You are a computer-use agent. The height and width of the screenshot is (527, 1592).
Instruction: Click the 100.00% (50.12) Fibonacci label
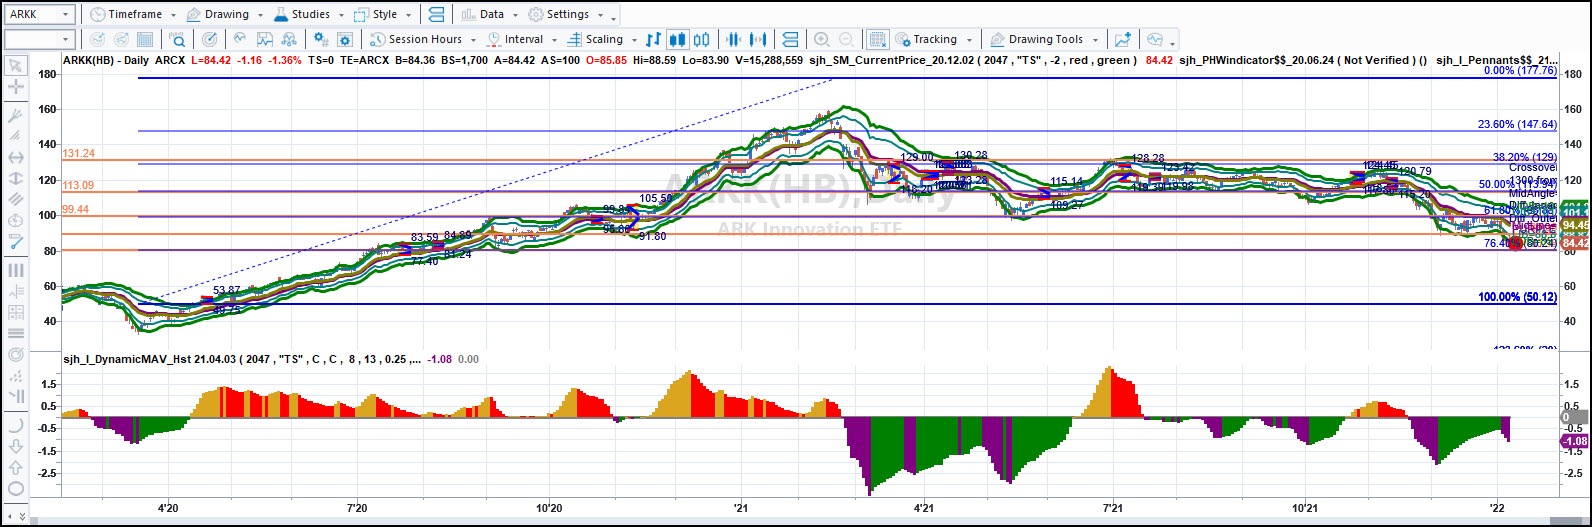point(1517,297)
